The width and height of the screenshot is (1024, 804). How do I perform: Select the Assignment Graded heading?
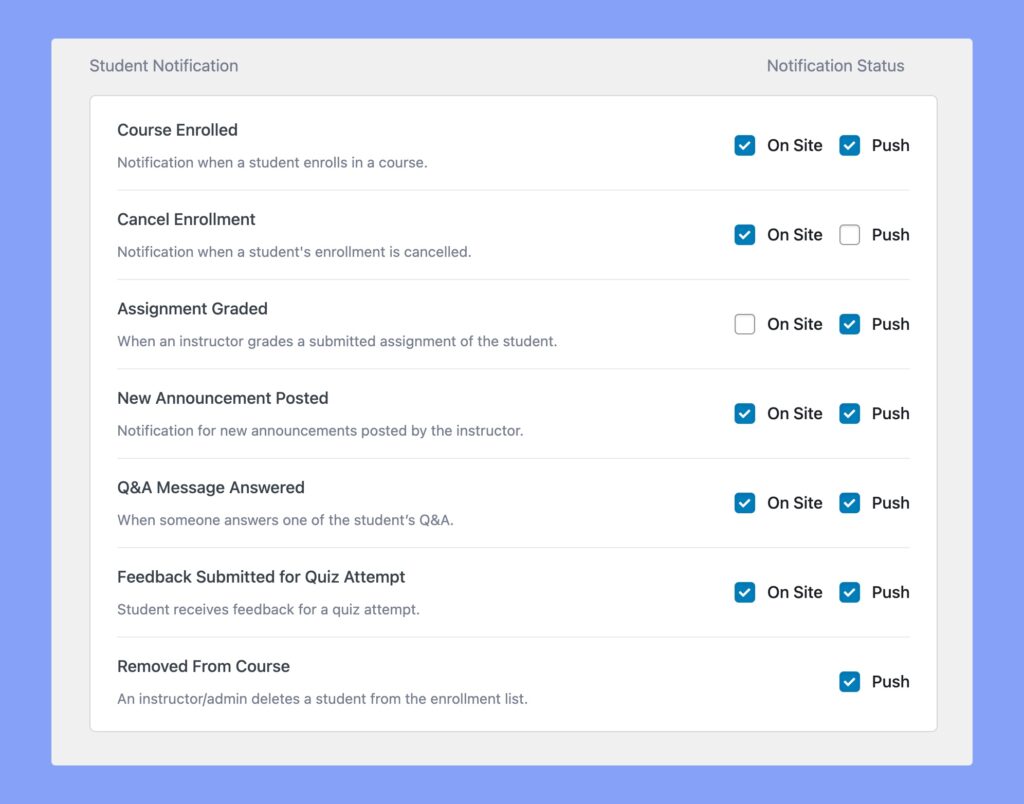coord(192,309)
